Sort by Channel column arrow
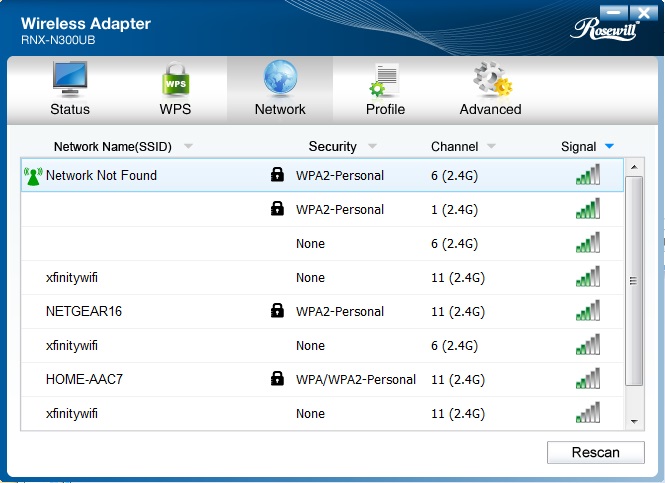Screen dimensions: 665x483 click(x=491, y=146)
